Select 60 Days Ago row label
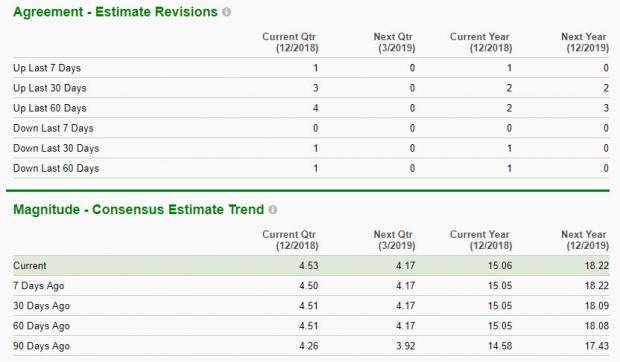This screenshot has height=362, width=620. pos(42,326)
